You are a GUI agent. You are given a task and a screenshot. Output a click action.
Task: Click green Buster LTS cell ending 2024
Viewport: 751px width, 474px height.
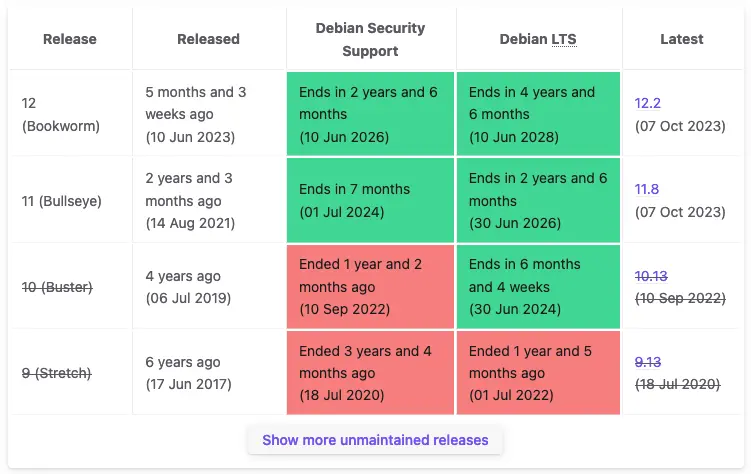(538, 287)
